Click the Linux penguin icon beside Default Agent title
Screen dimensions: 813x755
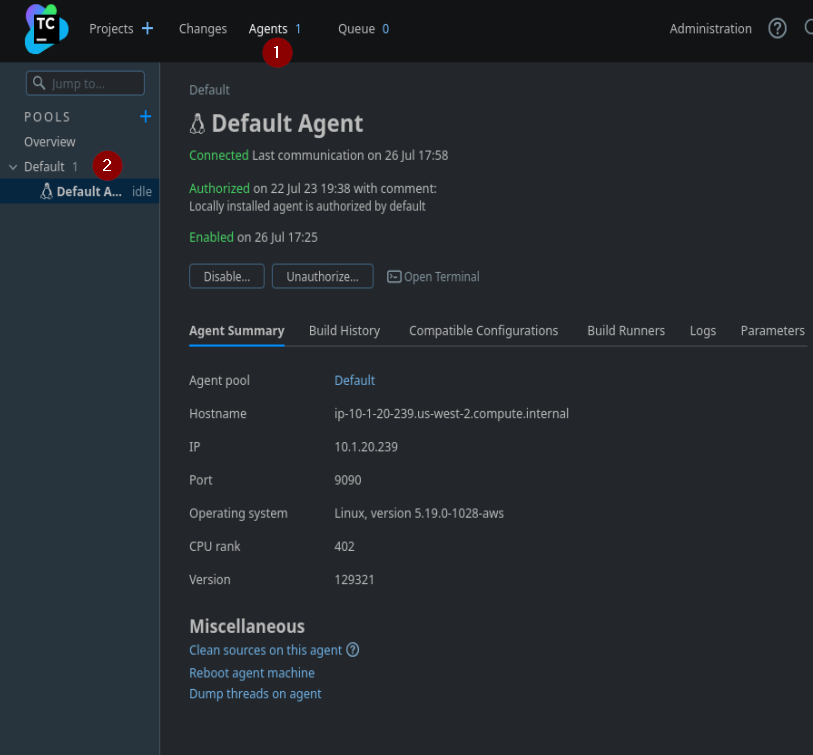click(197, 124)
